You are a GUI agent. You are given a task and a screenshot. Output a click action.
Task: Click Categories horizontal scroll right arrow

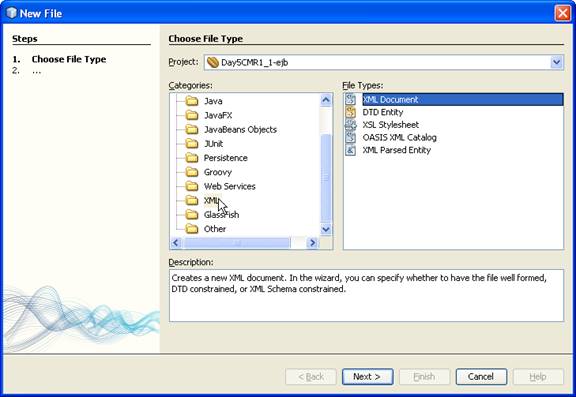[x=313, y=242]
